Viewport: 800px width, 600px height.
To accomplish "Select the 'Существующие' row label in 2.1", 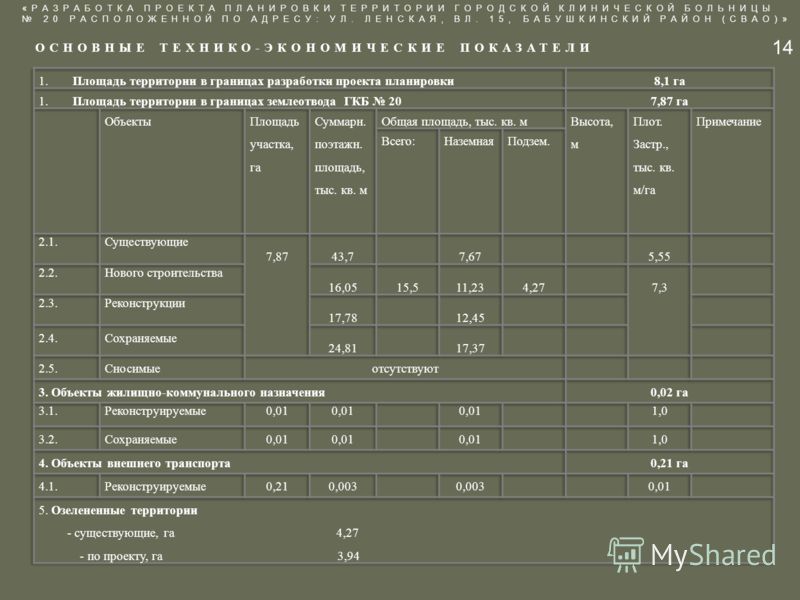I will coord(146,242).
